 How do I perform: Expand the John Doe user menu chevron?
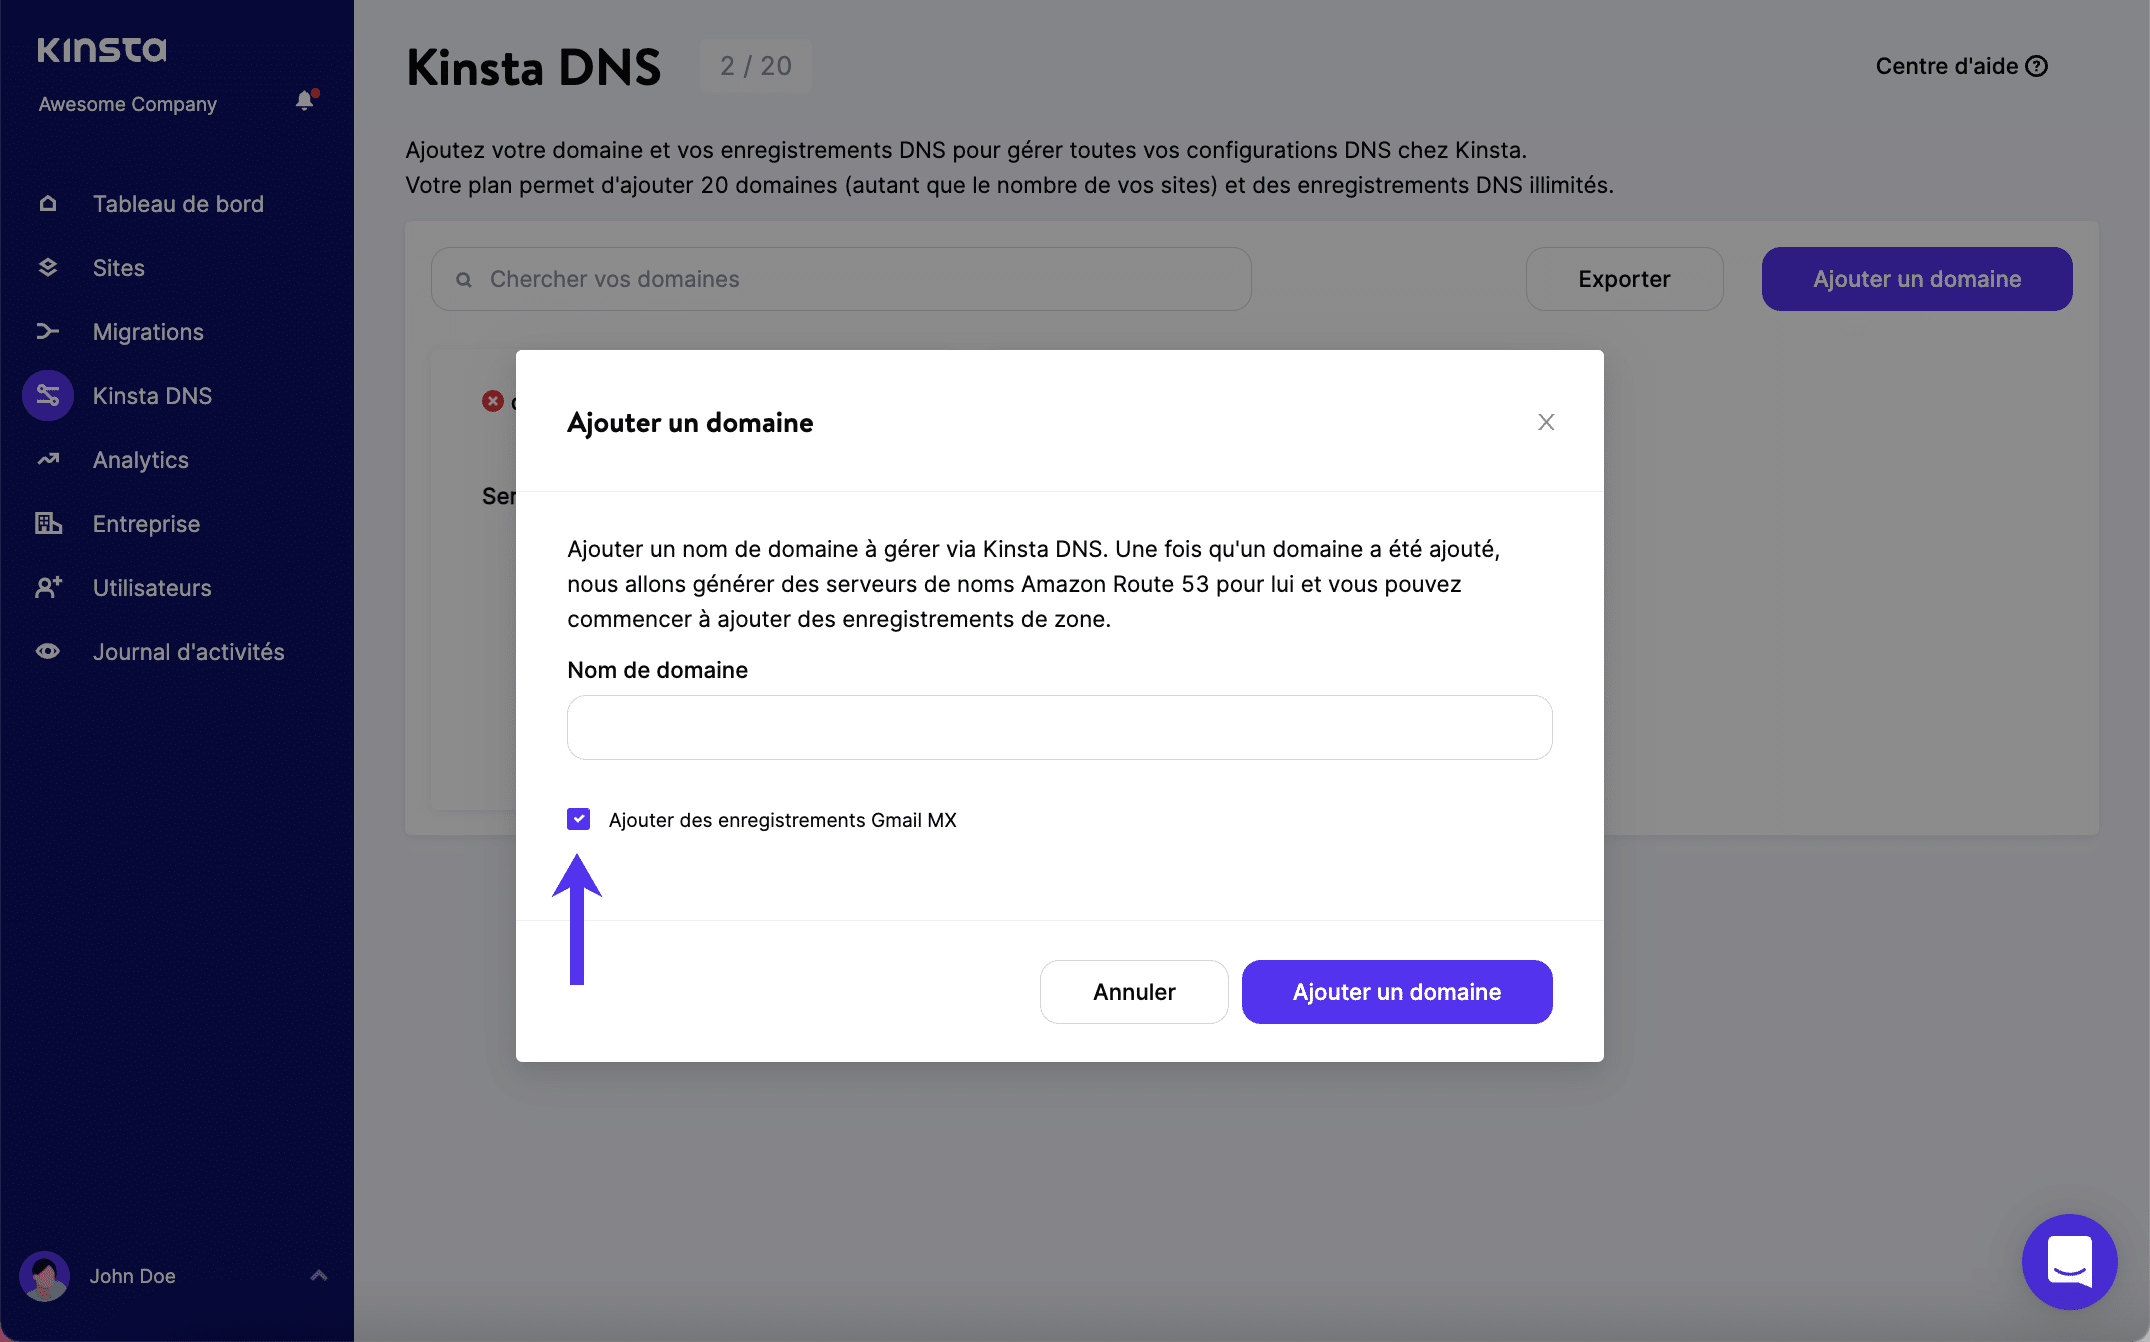(319, 1275)
